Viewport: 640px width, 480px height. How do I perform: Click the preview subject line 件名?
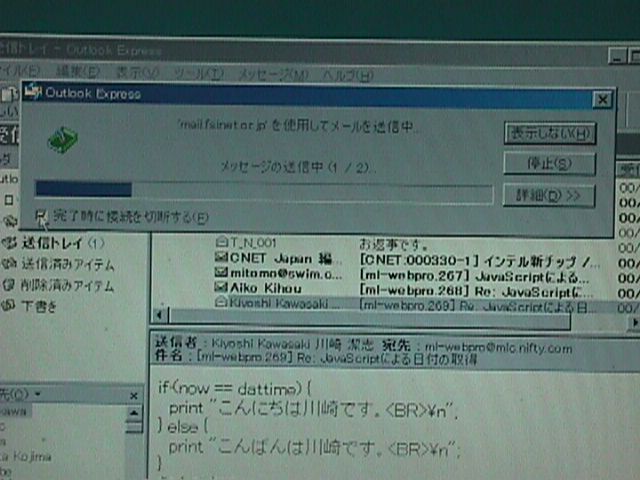pos(316,358)
